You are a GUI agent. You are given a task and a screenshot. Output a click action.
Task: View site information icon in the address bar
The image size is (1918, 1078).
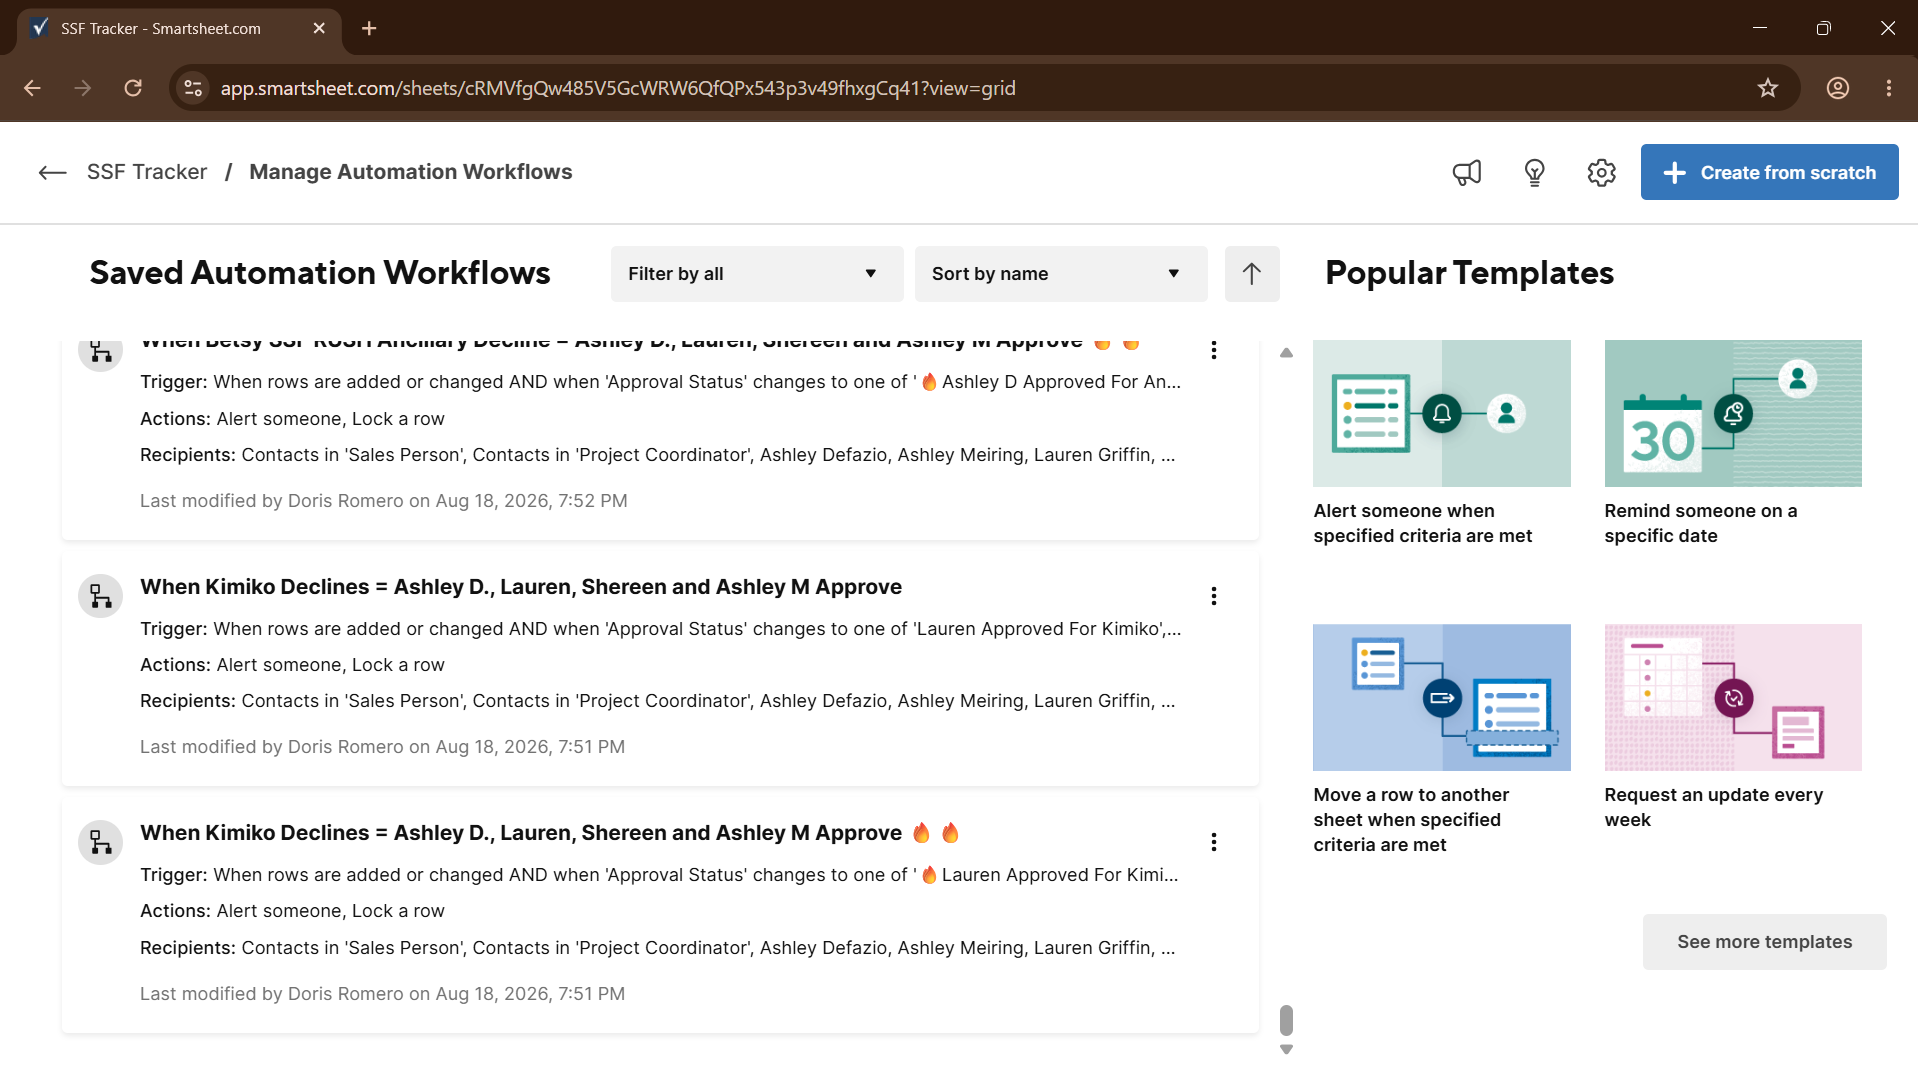click(193, 88)
